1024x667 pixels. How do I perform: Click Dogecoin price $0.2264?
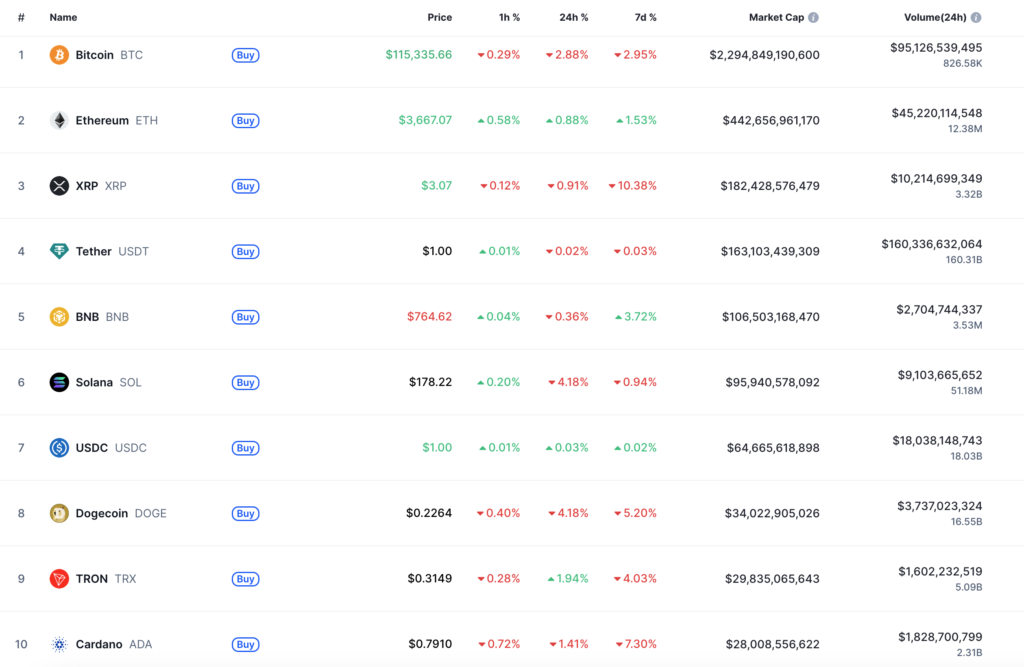(x=429, y=513)
